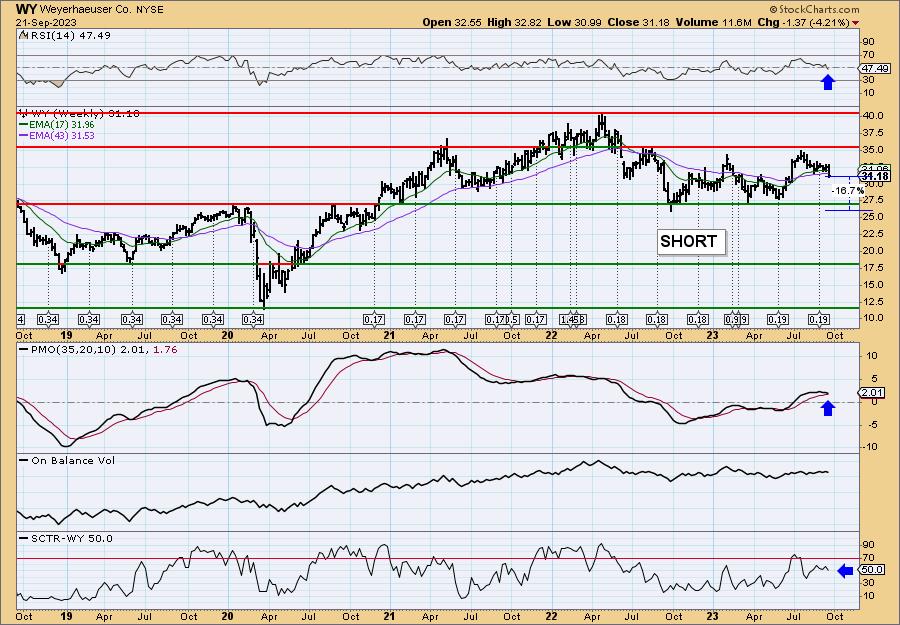Select the RSI(14) 47.49 indicator legend
Viewport: 900px width, 625px height.
65,35
